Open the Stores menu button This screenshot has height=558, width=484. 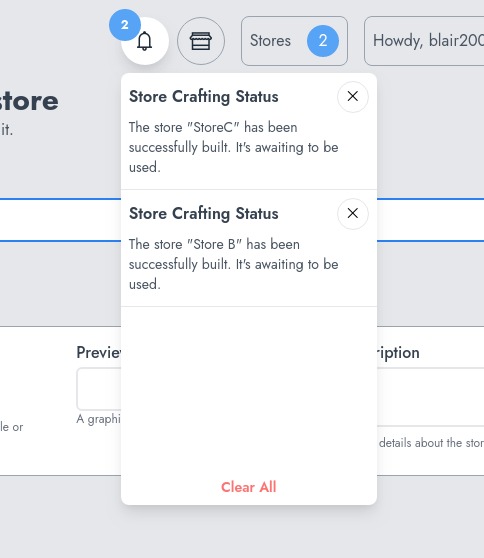pos(294,41)
